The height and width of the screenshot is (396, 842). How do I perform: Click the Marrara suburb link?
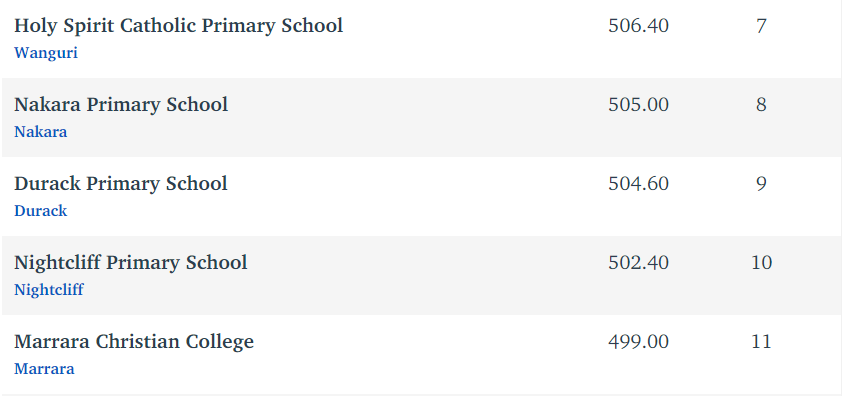point(44,369)
